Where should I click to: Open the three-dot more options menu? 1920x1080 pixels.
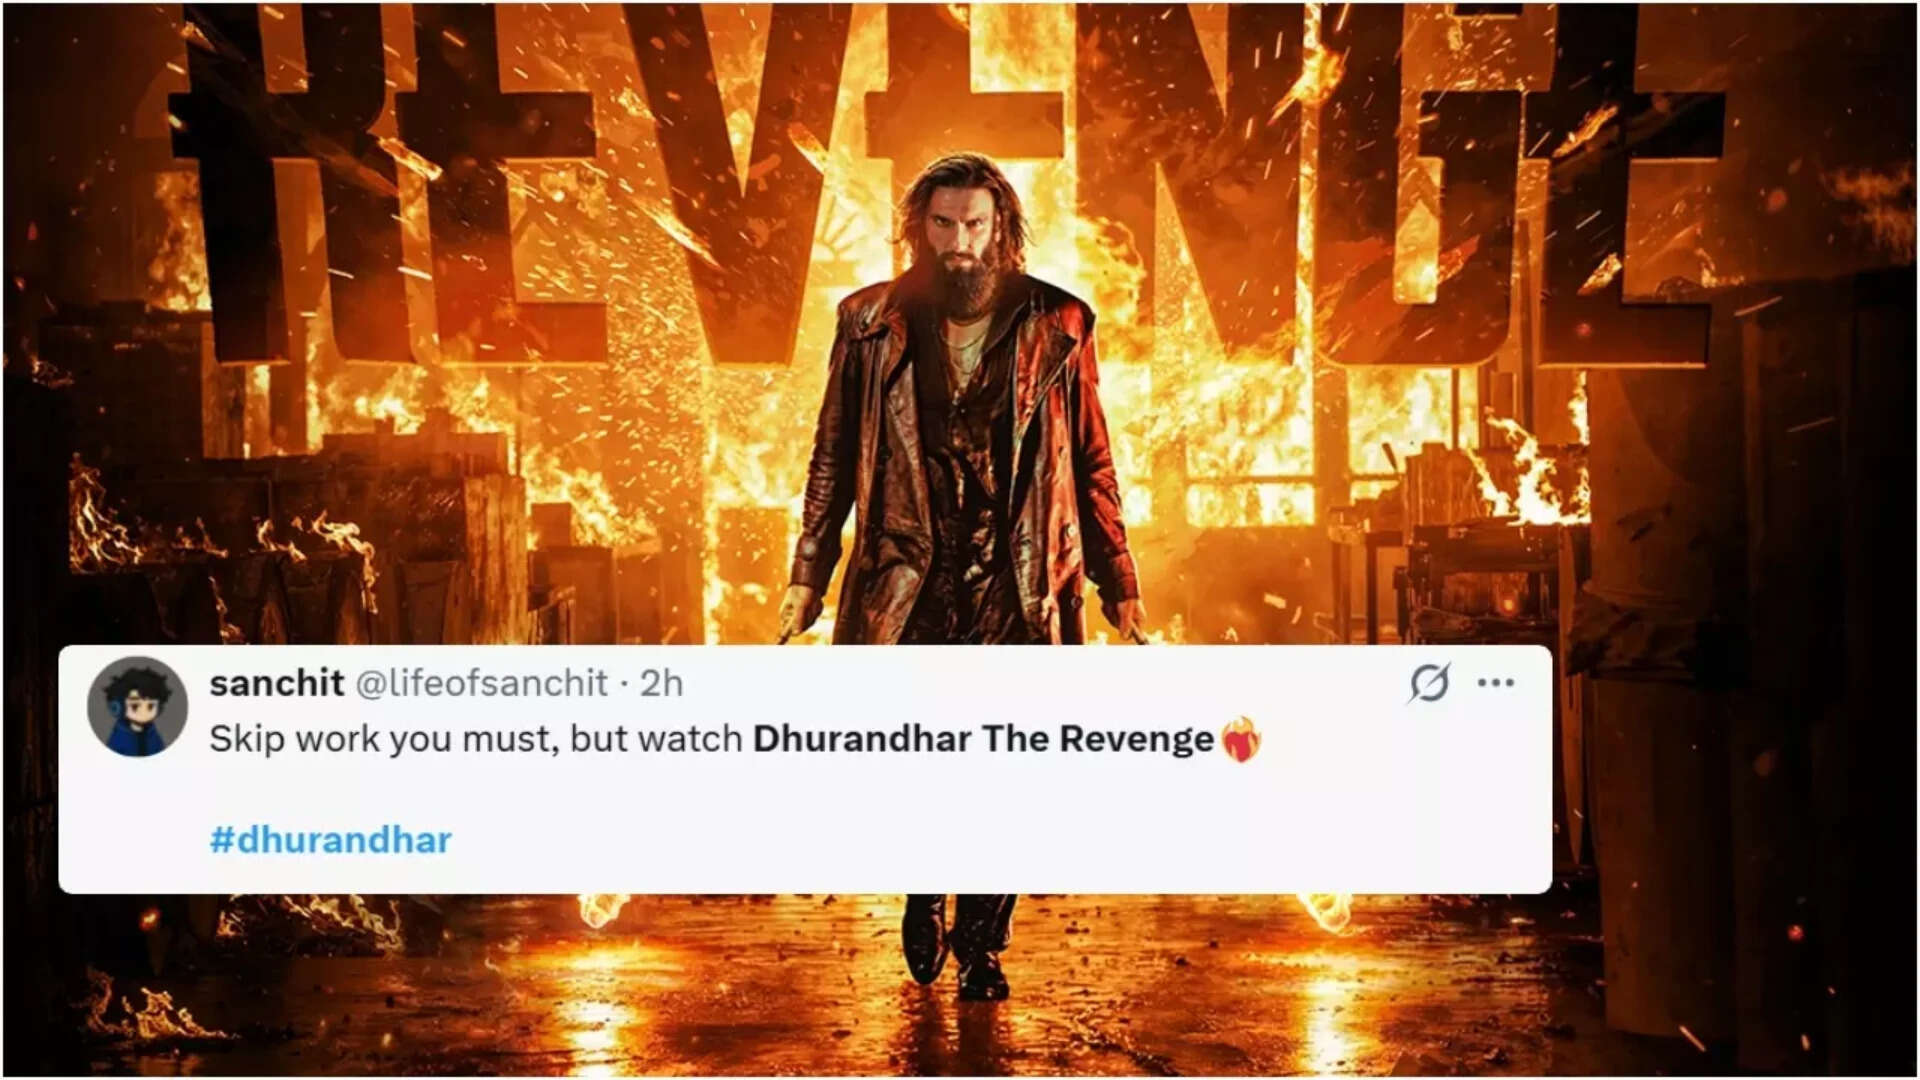[1496, 683]
